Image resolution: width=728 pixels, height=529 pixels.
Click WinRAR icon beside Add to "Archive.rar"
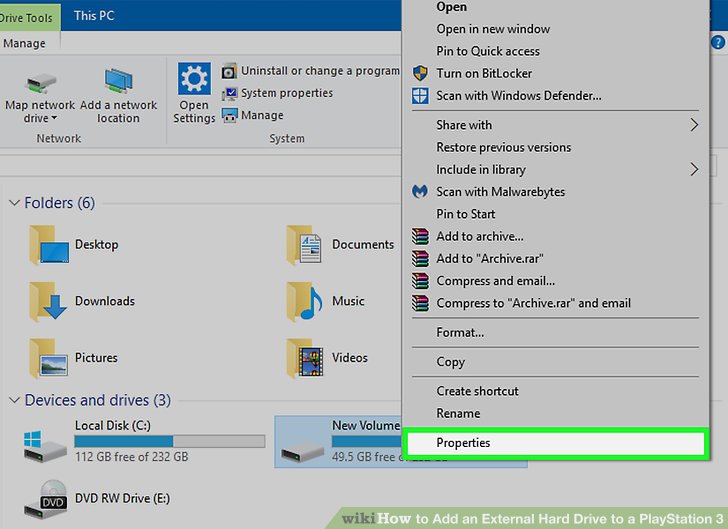(420, 258)
